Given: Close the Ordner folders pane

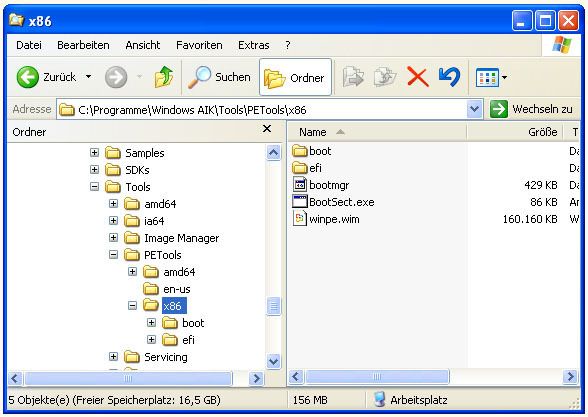Looking at the screenshot, I should coord(267,129).
